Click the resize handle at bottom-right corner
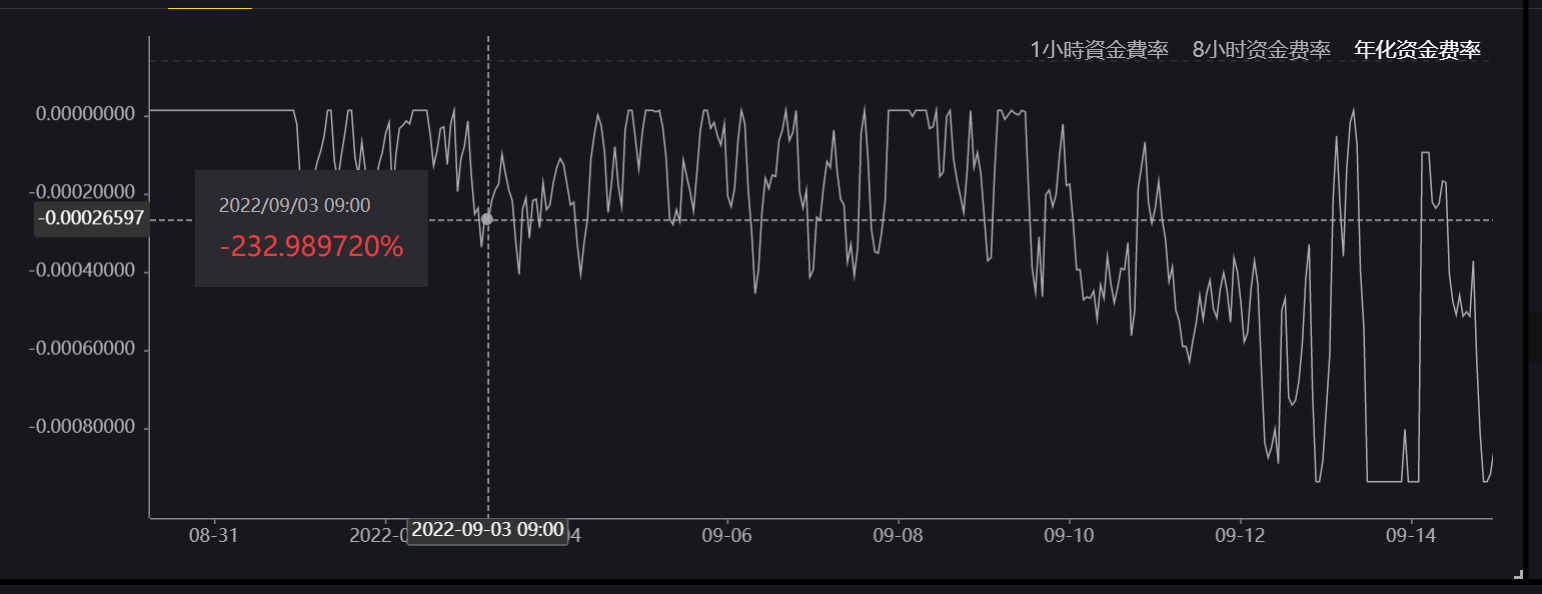Image resolution: width=1542 pixels, height=594 pixels. point(1518,574)
